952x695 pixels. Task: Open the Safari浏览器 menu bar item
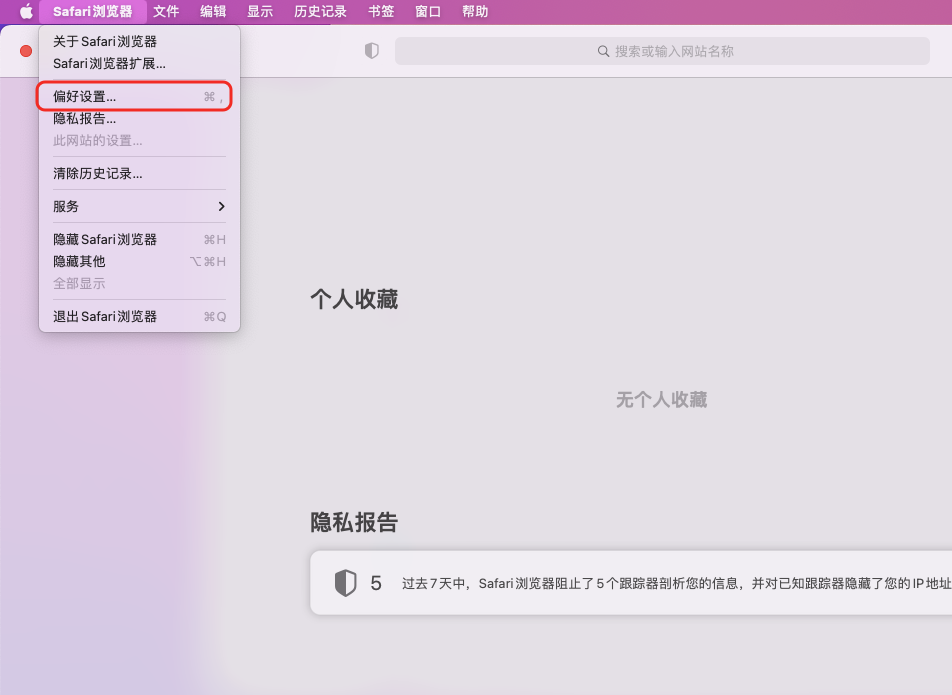tap(92, 12)
